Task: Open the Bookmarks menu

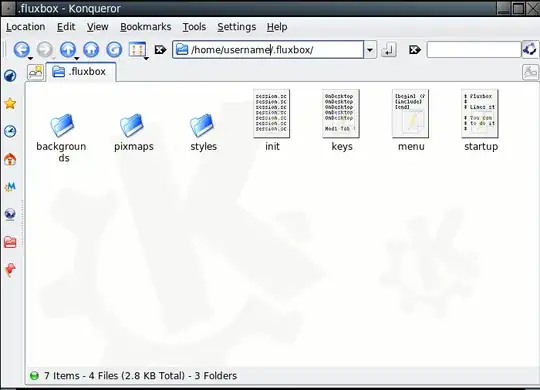Action: [146, 27]
